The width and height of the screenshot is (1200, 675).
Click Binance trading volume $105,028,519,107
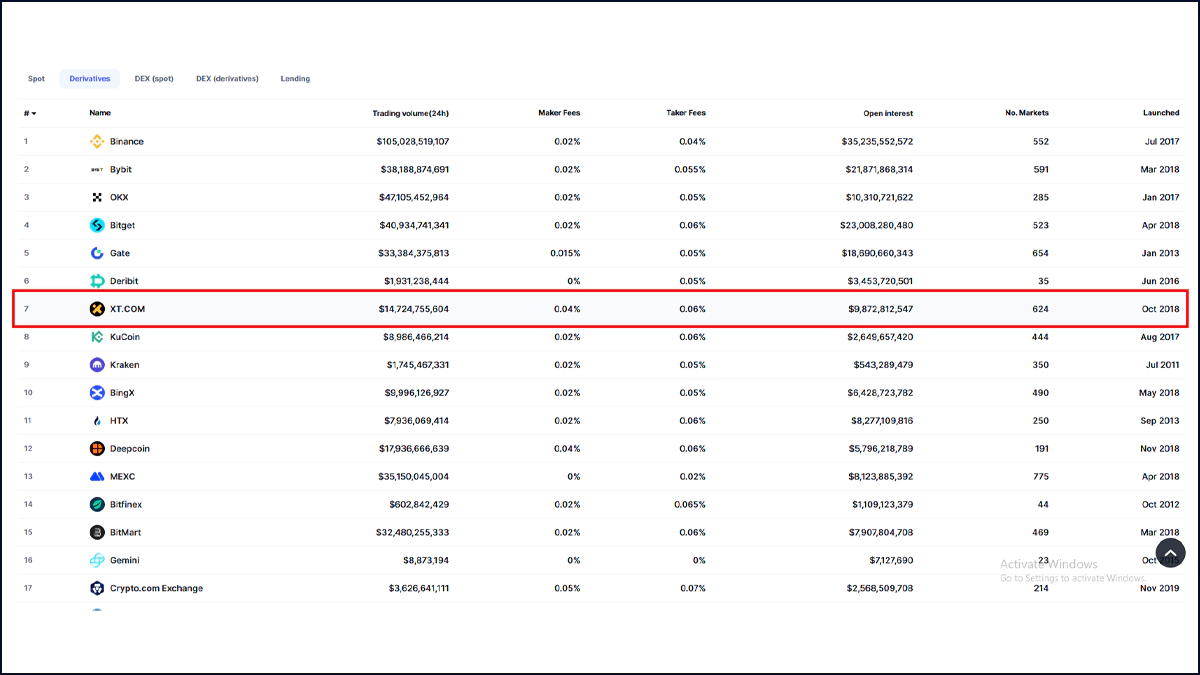[x=413, y=142]
